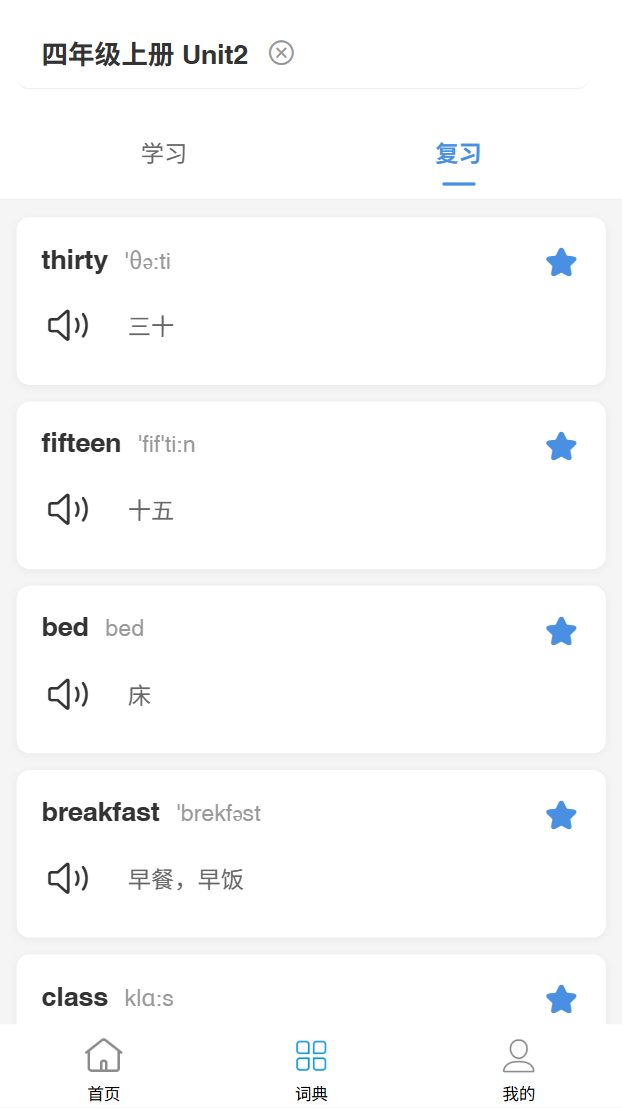Remove breakfast from starred words
The image size is (622, 1108).
tap(561, 815)
